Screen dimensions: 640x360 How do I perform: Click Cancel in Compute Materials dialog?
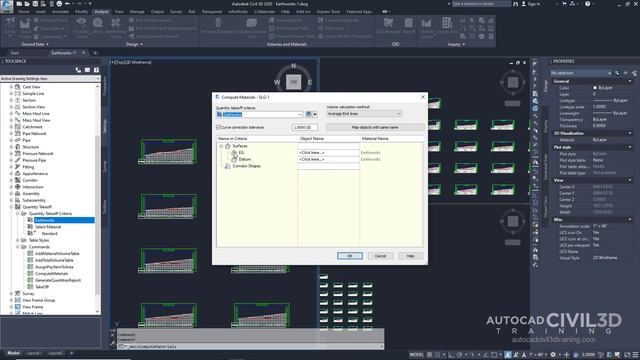(x=380, y=256)
